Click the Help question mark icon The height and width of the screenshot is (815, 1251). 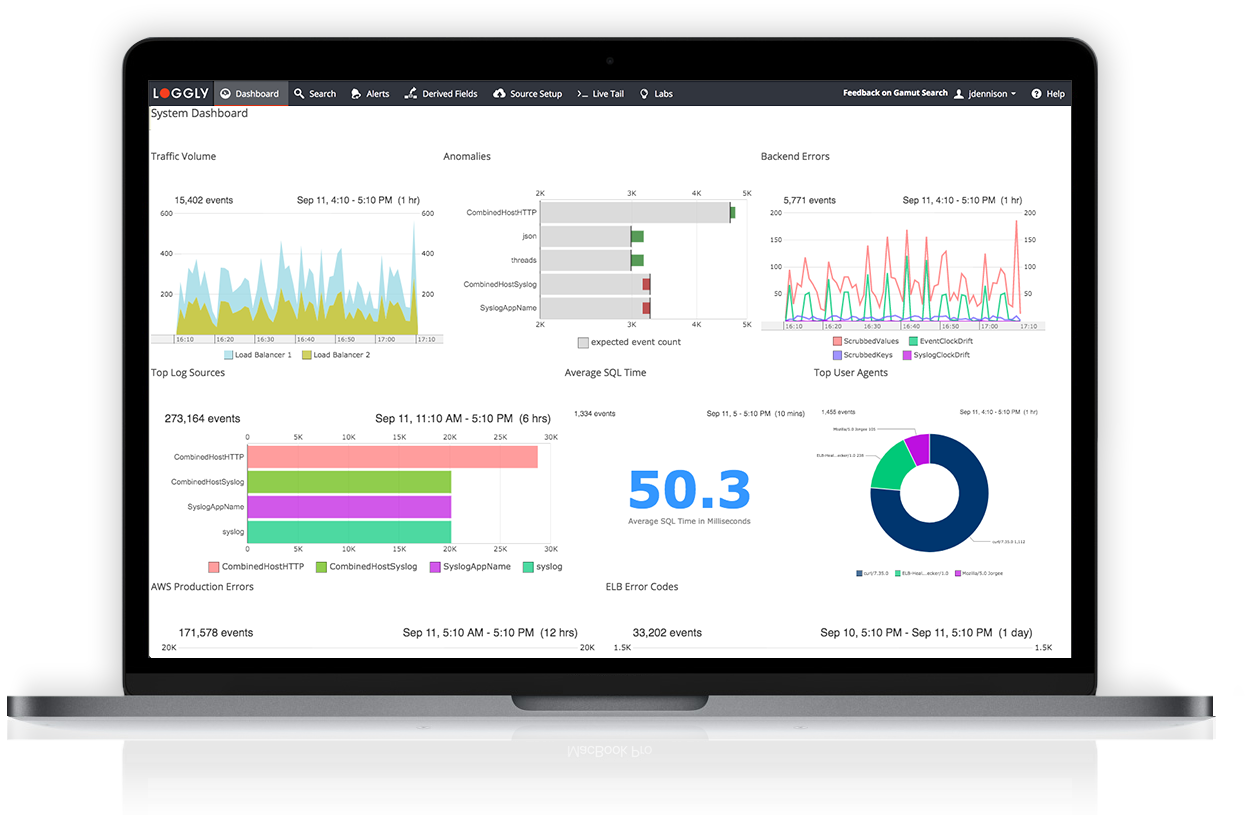(x=1036, y=94)
